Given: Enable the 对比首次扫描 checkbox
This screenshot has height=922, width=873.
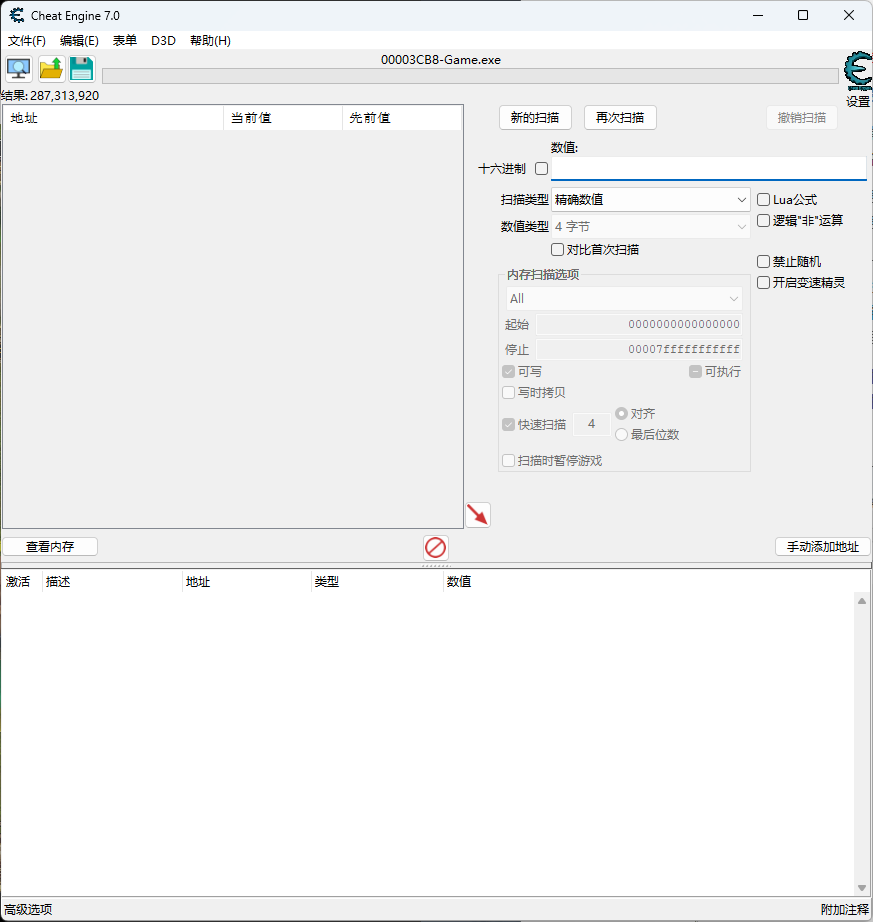Looking at the screenshot, I should click(557, 249).
